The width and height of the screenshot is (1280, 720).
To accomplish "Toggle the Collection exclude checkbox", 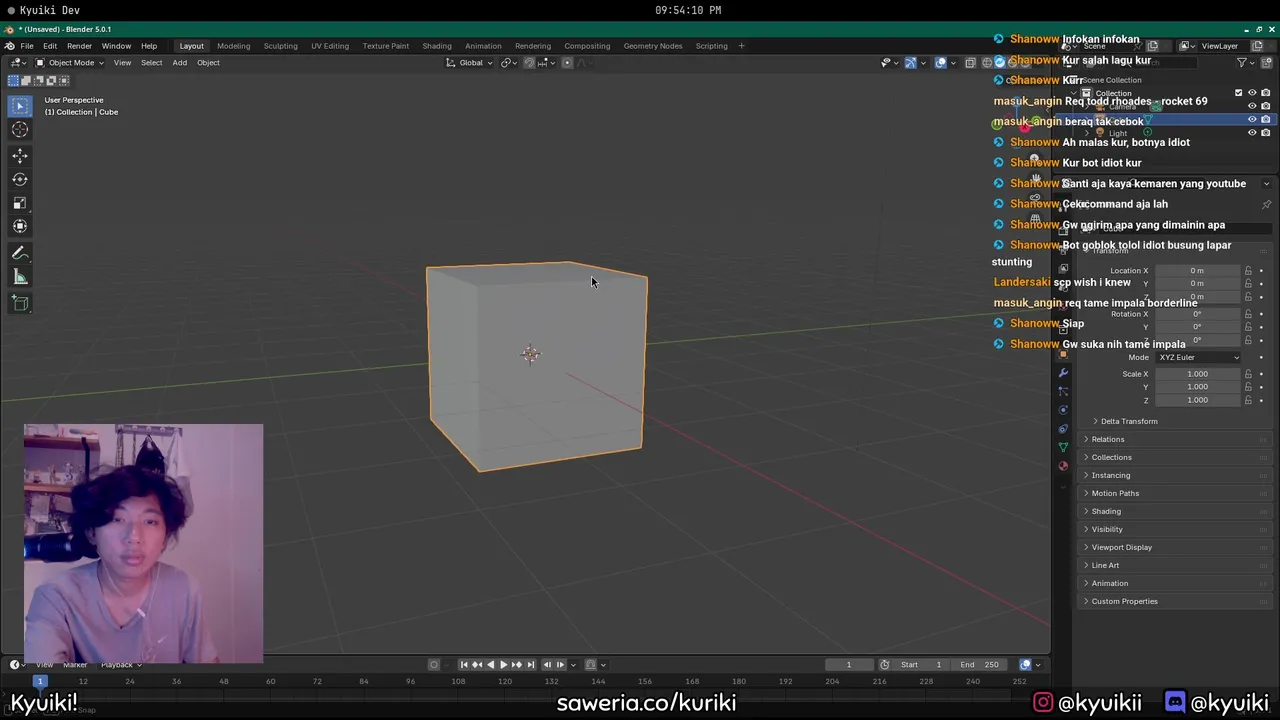I will (1238, 93).
